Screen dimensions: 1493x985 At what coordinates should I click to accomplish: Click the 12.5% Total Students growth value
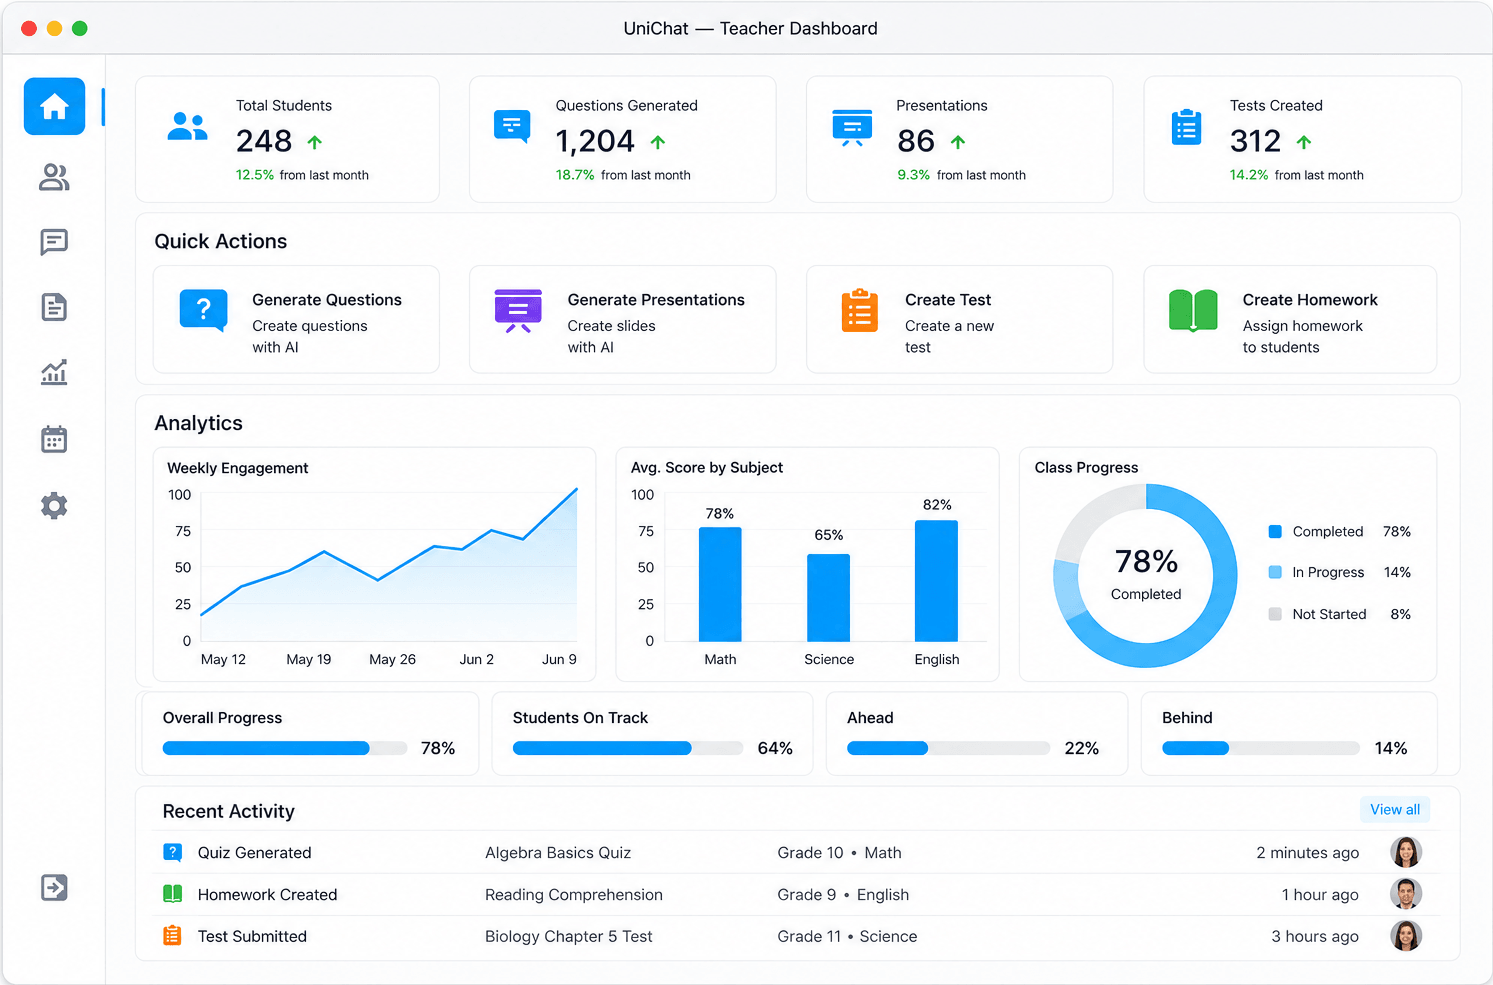point(255,175)
